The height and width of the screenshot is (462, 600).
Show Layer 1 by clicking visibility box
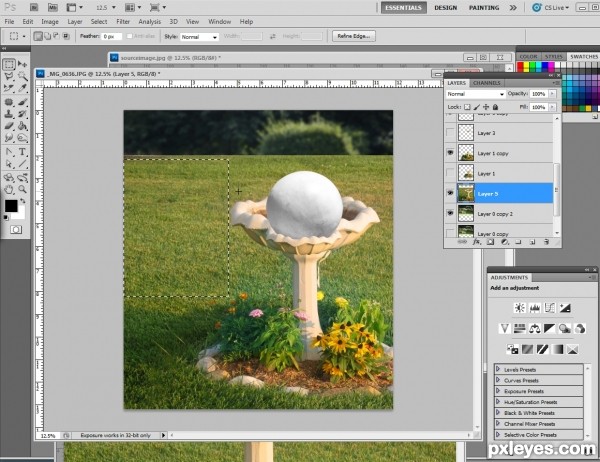click(x=450, y=173)
